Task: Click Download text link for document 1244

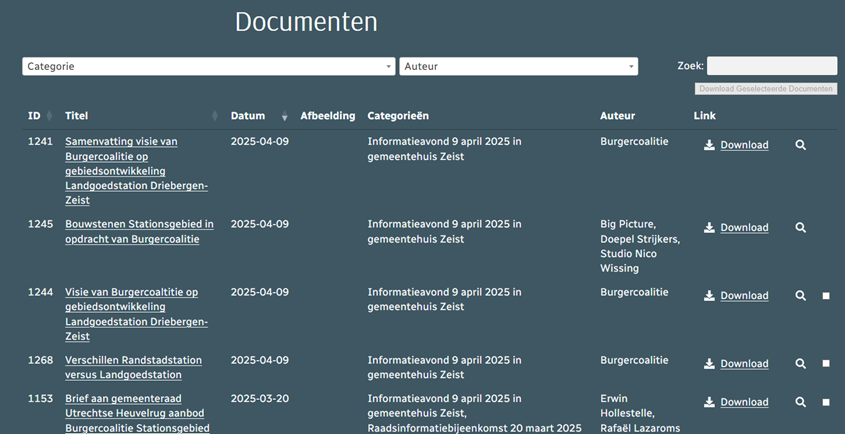Action: pyautogui.click(x=744, y=295)
